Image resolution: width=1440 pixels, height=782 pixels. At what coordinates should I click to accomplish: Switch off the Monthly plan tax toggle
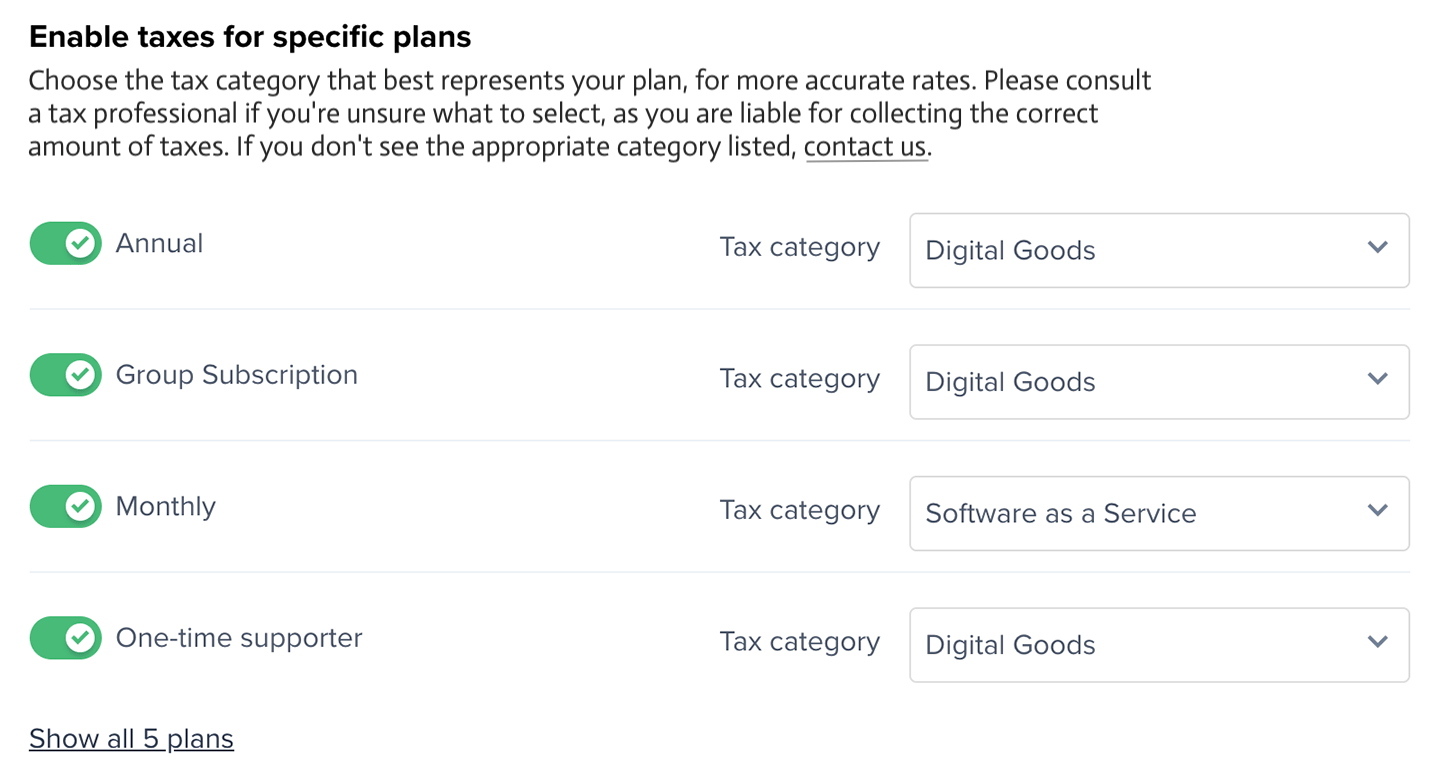click(x=65, y=507)
